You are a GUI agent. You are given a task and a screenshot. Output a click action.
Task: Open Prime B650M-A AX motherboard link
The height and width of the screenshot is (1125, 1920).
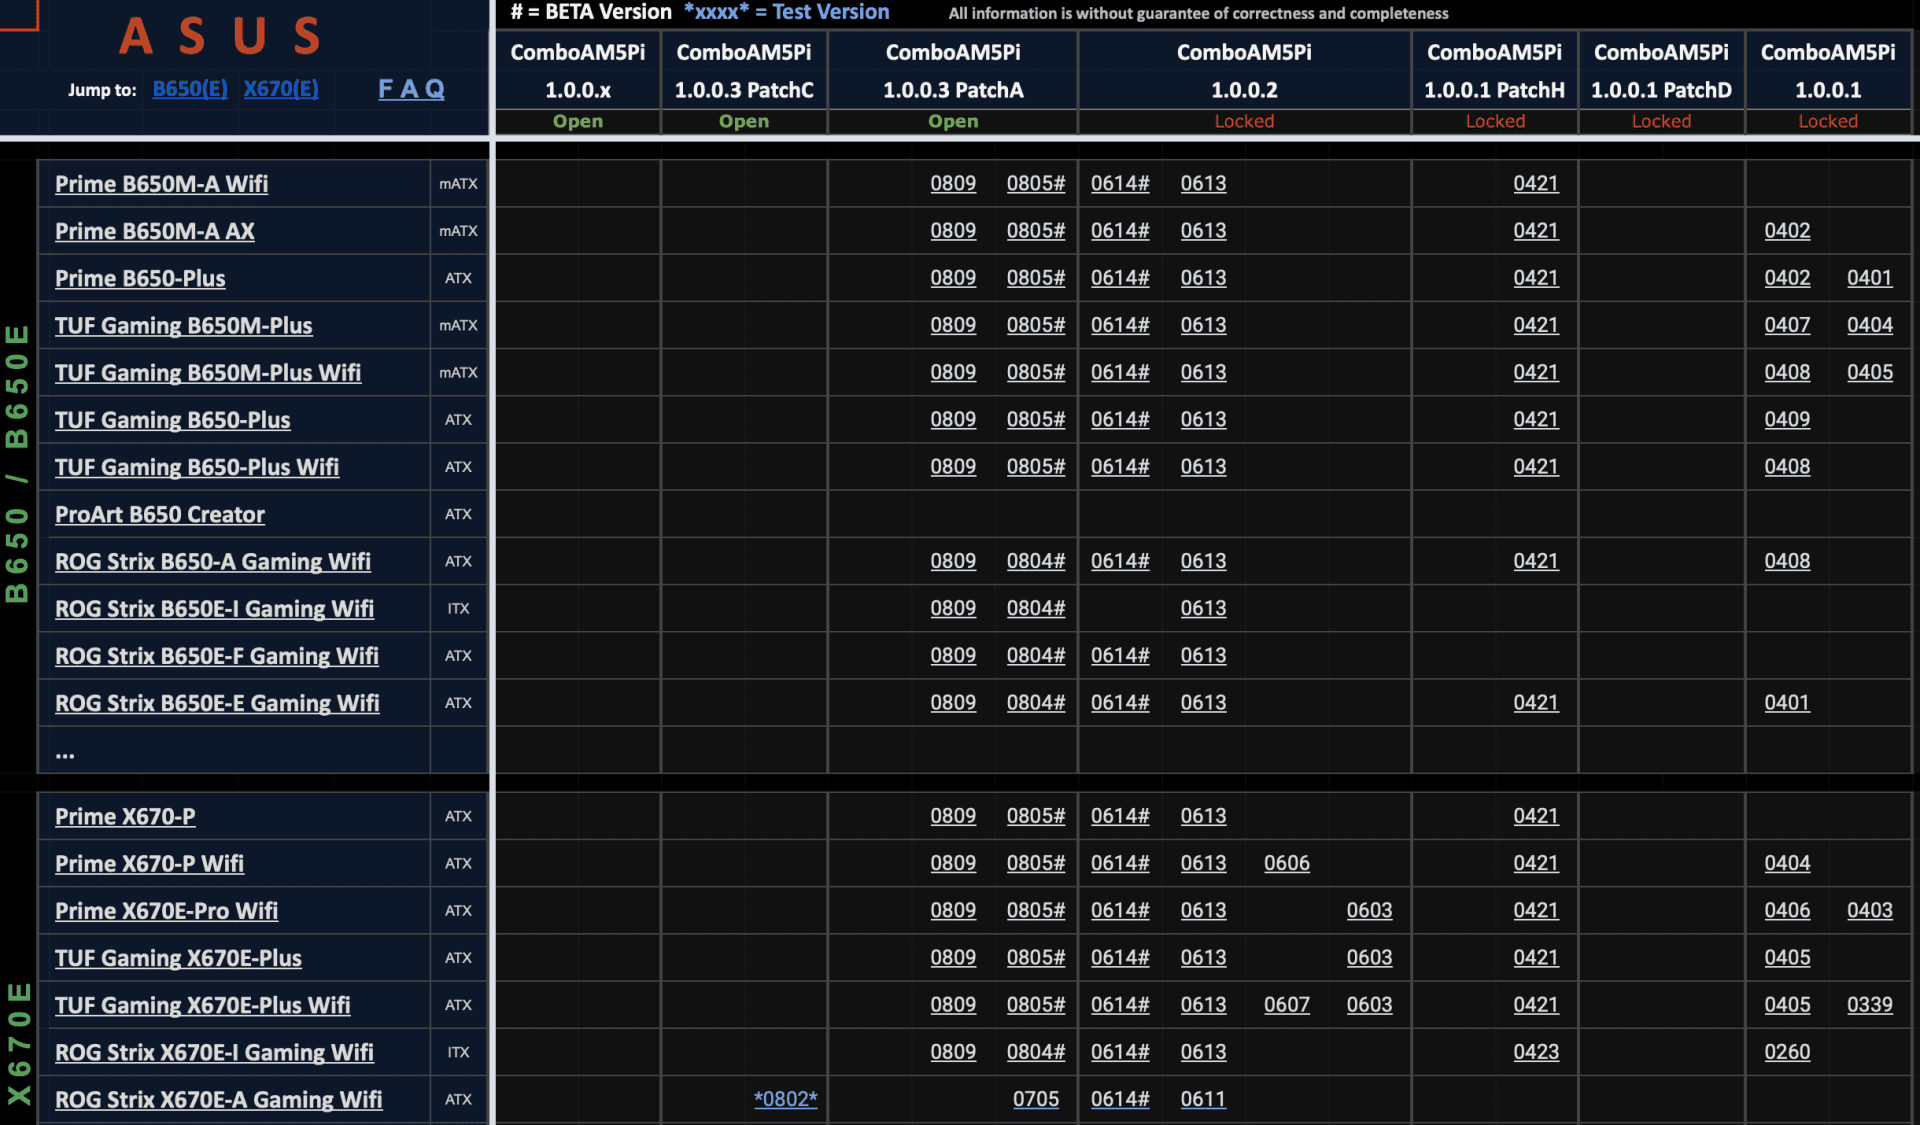click(x=155, y=231)
